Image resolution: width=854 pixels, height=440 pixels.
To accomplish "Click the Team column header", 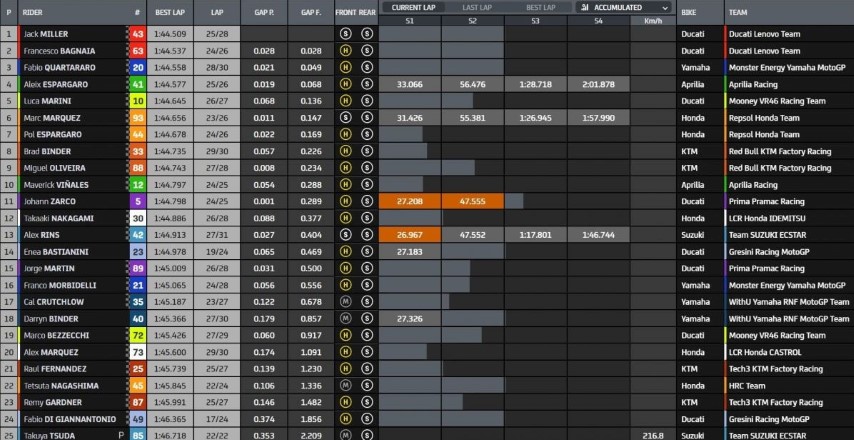I will 738,12.
